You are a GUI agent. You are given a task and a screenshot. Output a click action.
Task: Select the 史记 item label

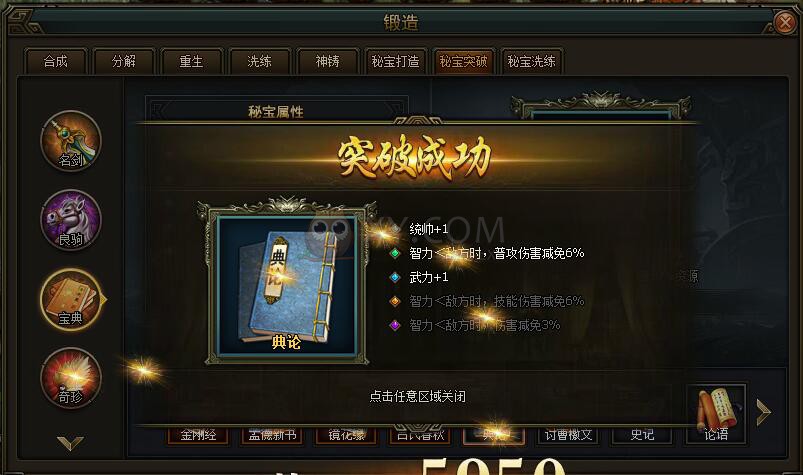[x=642, y=435]
